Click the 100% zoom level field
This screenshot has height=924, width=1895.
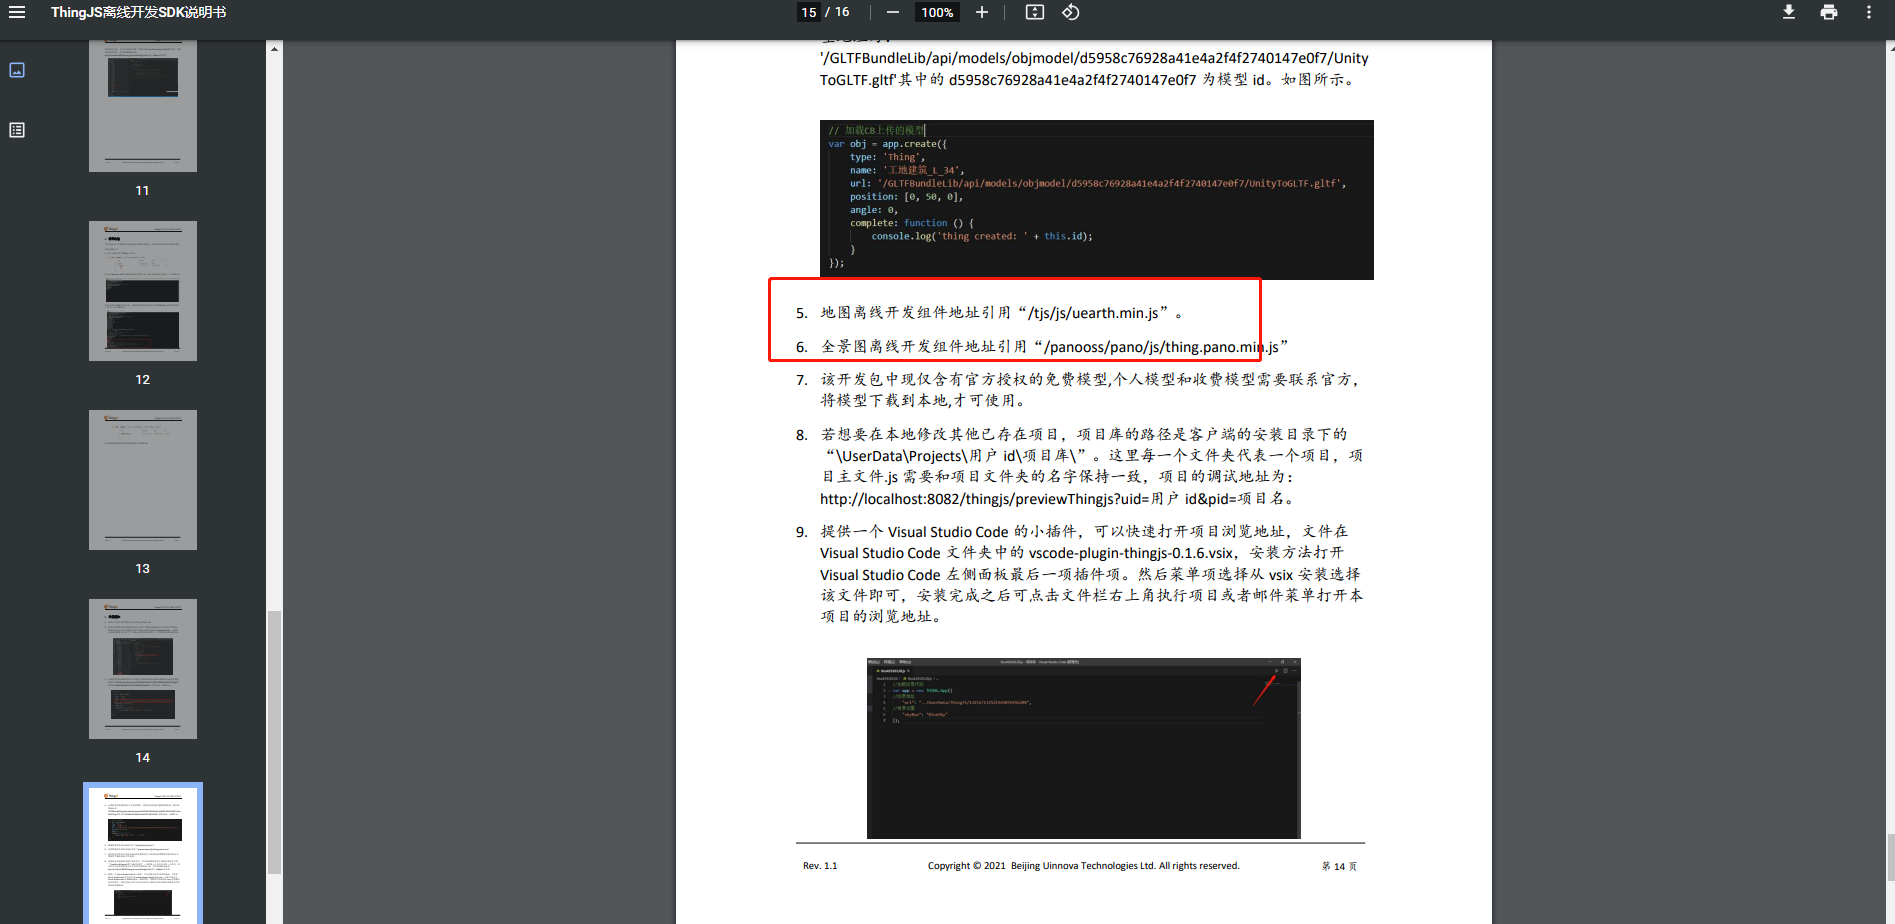pyautogui.click(x=937, y=12)
